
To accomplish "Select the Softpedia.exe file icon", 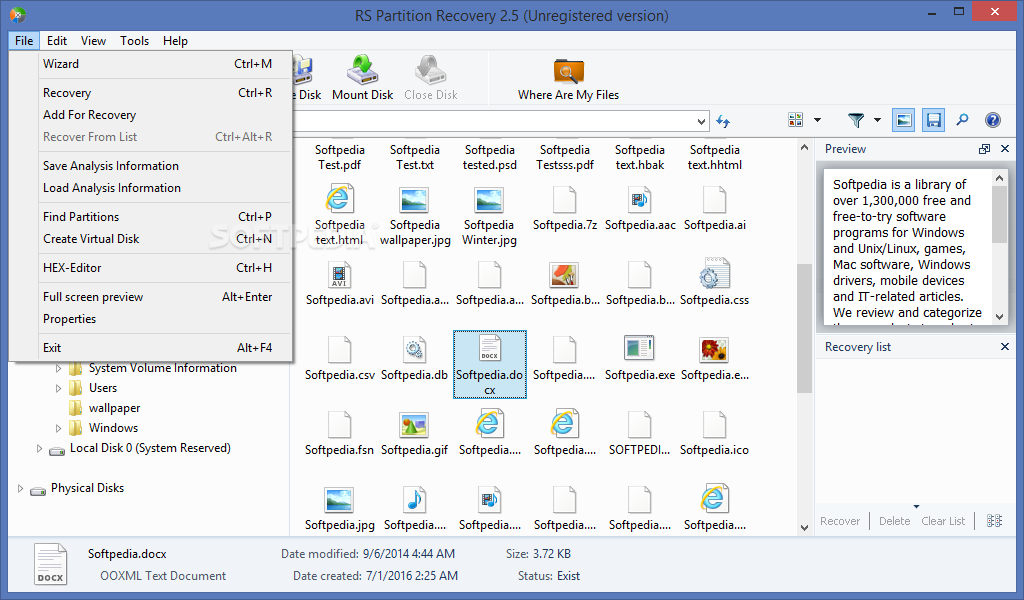I will pyautogui.click(x=639, y=349).
